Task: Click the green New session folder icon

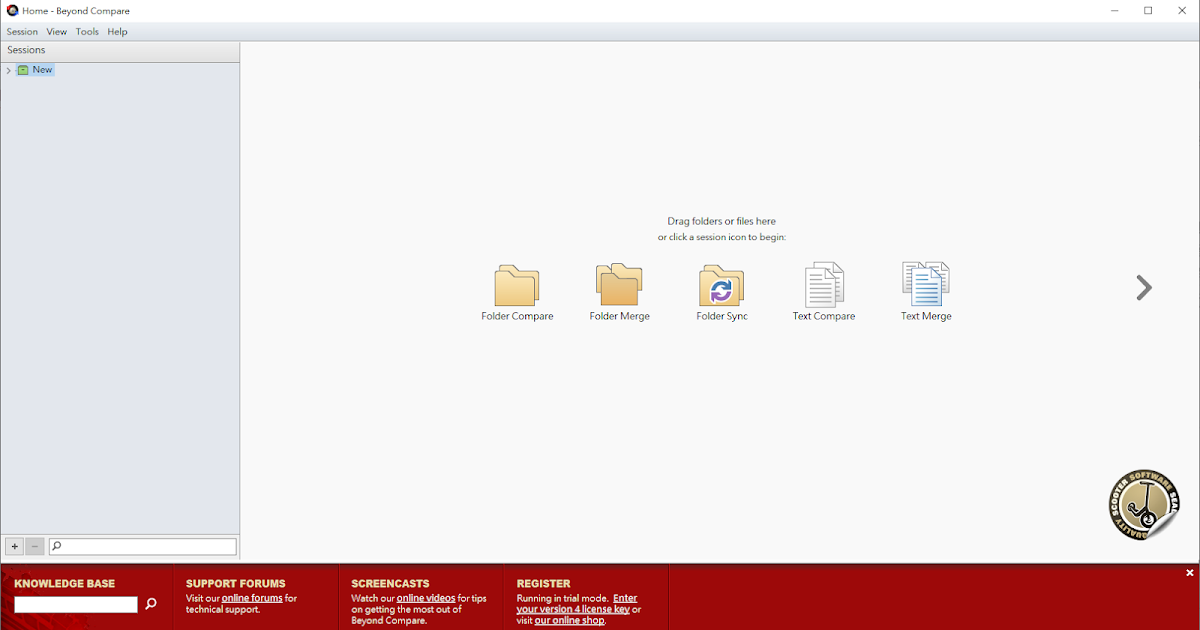Action: [23, 70]
